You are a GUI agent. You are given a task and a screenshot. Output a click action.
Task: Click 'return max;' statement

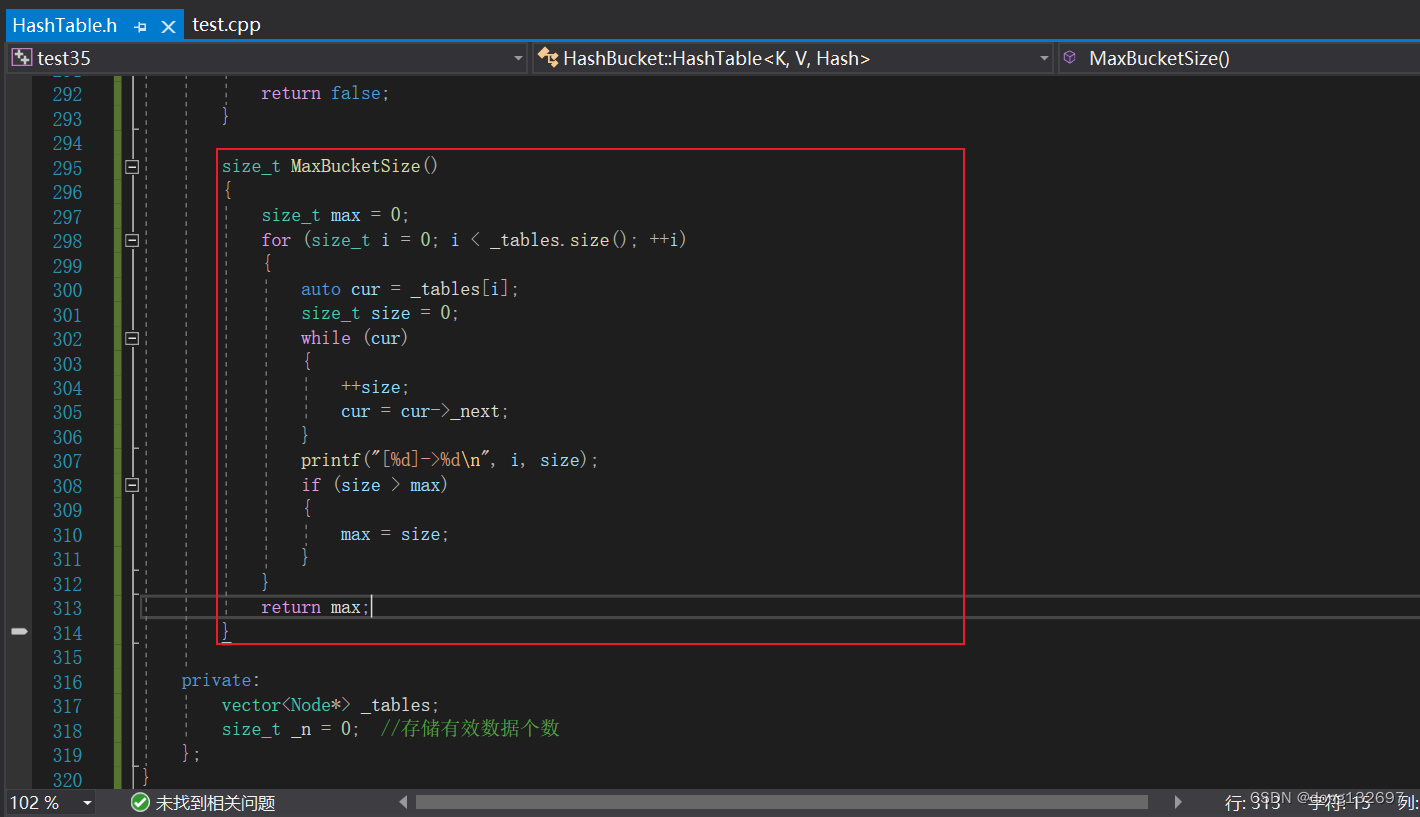pos(316,607)
